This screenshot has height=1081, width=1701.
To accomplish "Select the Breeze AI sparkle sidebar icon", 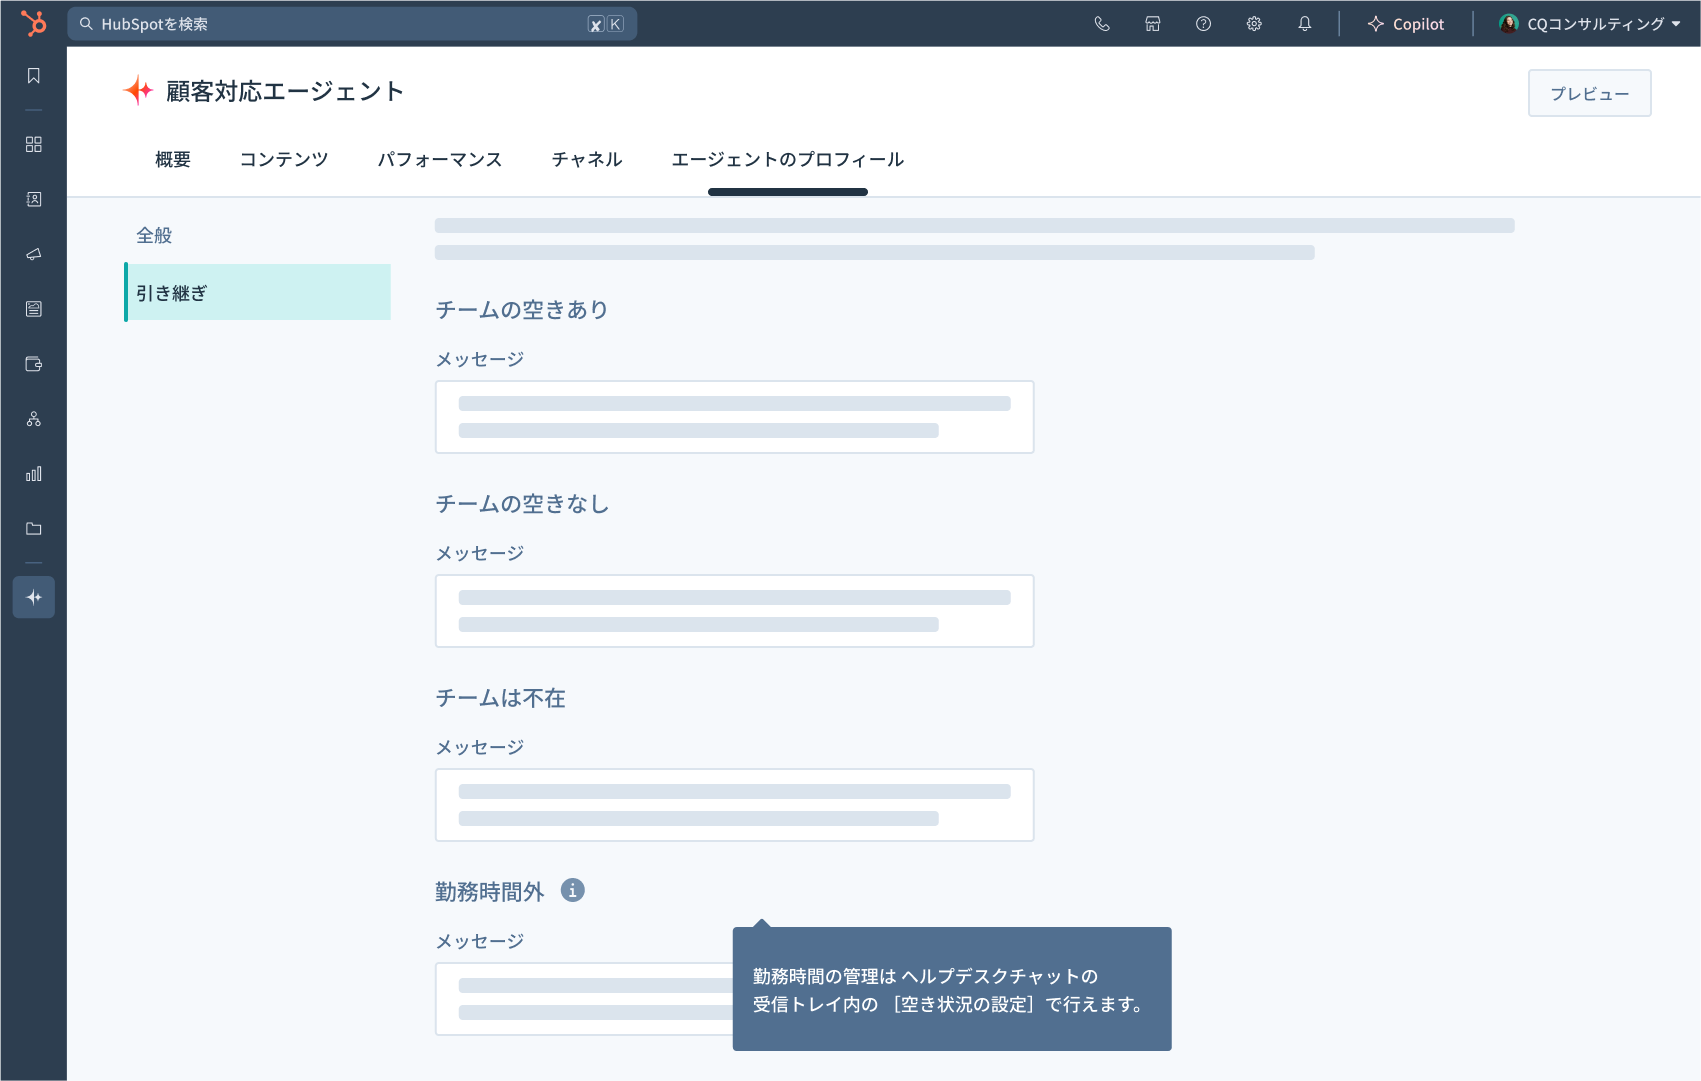I will pyautogui.click(x=34, y=597).
